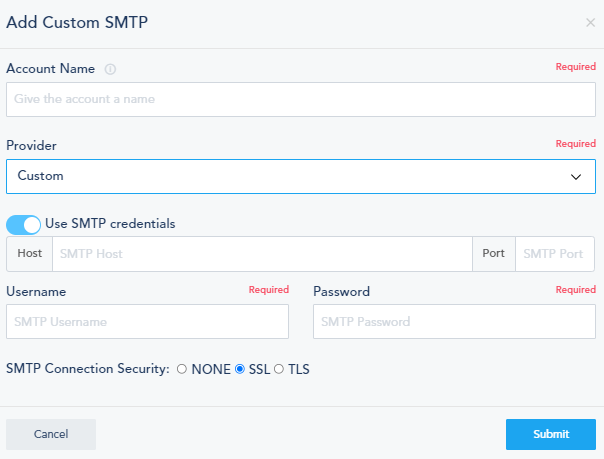Click the info icon beside Account Name
This screenshot has width=604, height=459.
[111, 70]
